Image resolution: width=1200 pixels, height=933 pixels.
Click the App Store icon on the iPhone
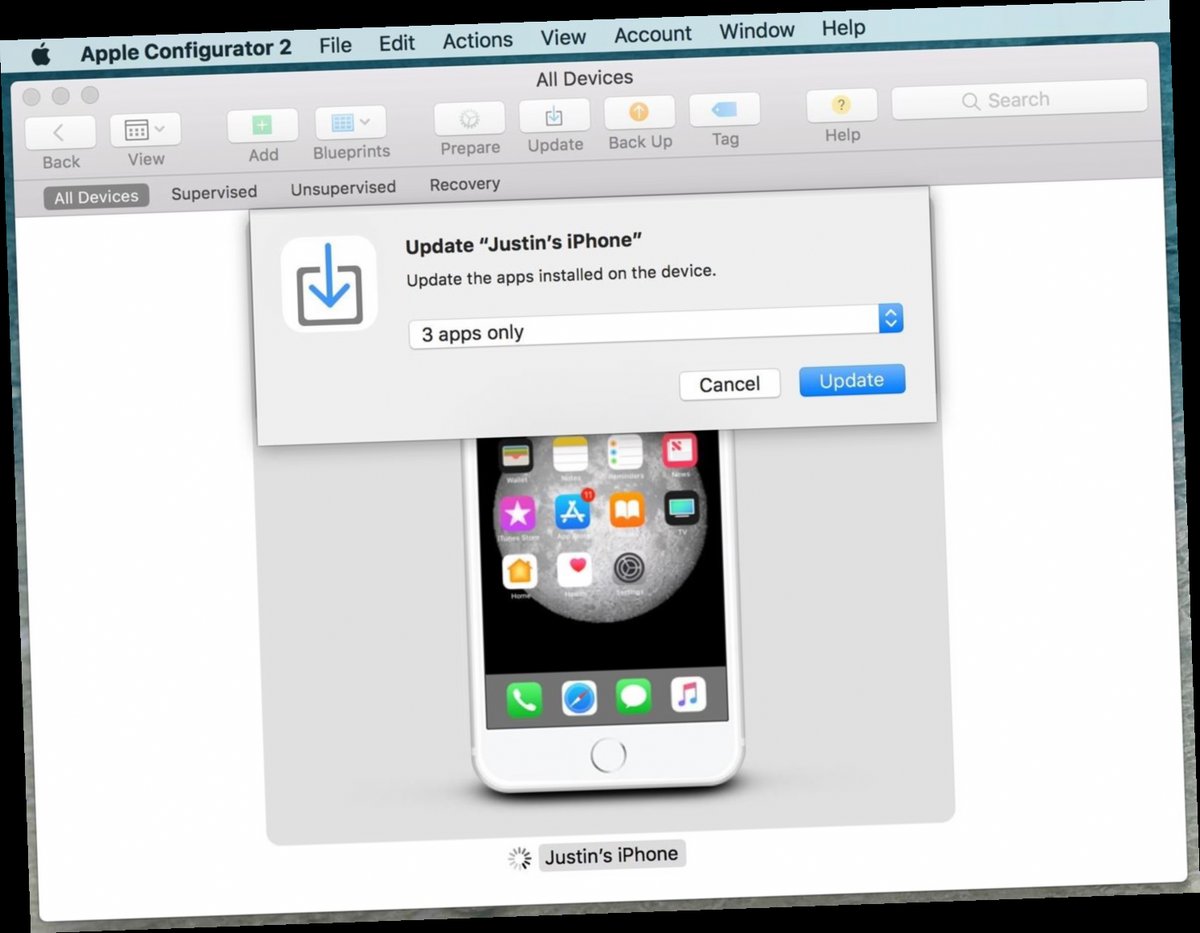point(573,512)
